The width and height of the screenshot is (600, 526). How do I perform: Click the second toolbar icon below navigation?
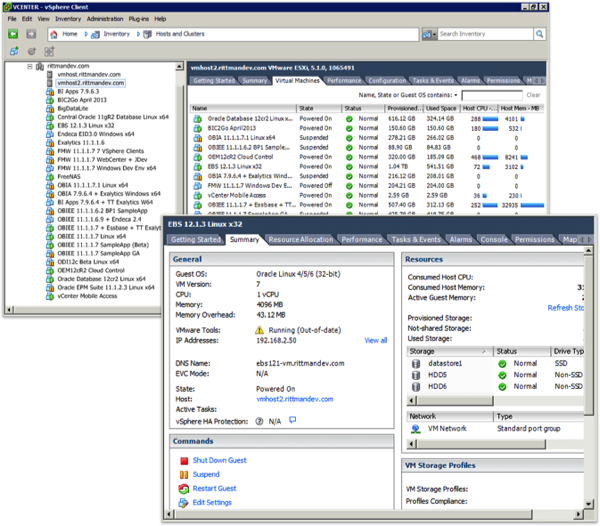(x=32, y=51)
